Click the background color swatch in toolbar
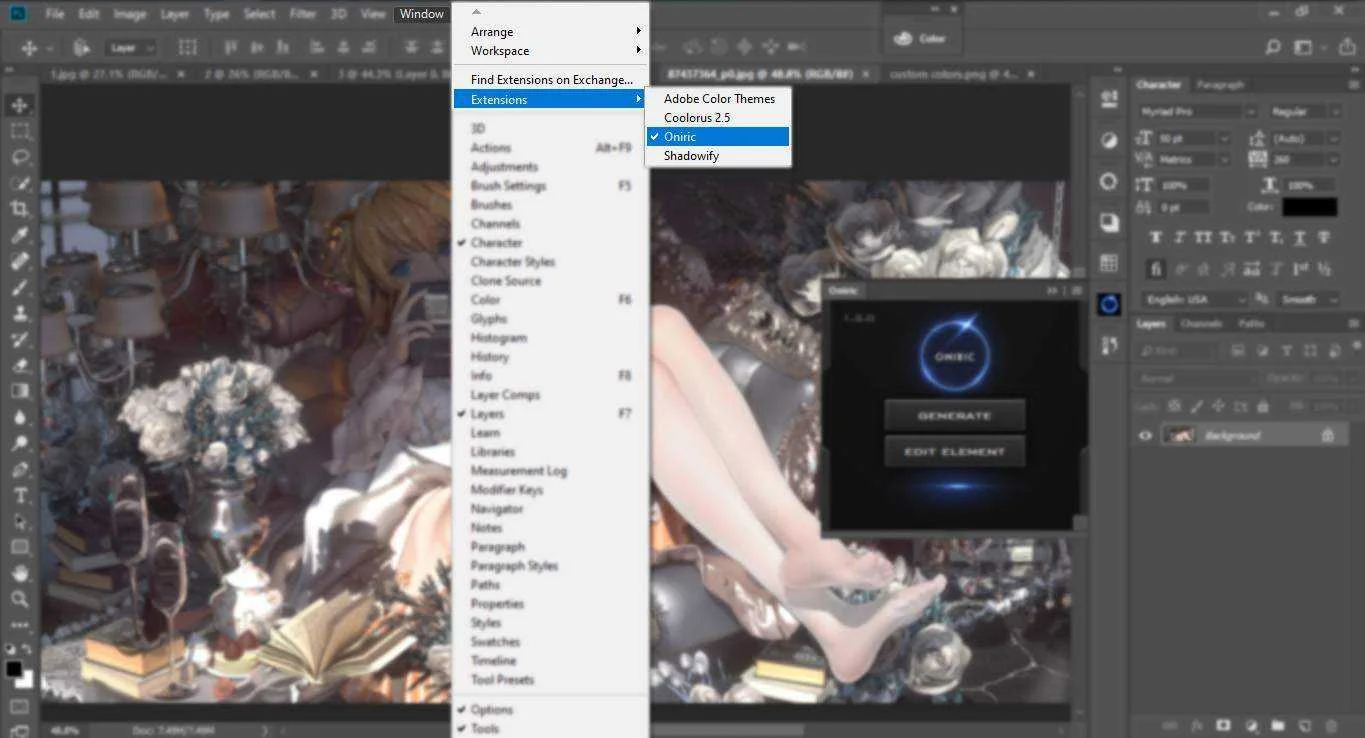The image size is (1365, 738). click(24, 679)
